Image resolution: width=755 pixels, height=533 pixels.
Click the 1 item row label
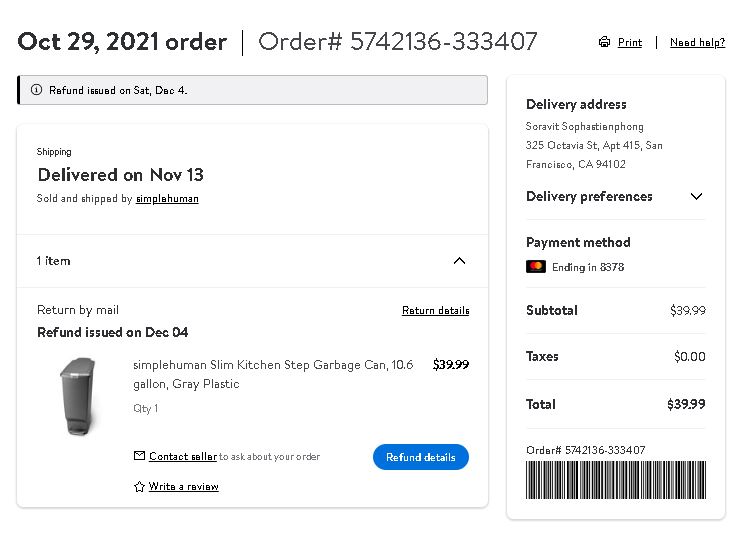pos(53,261)
